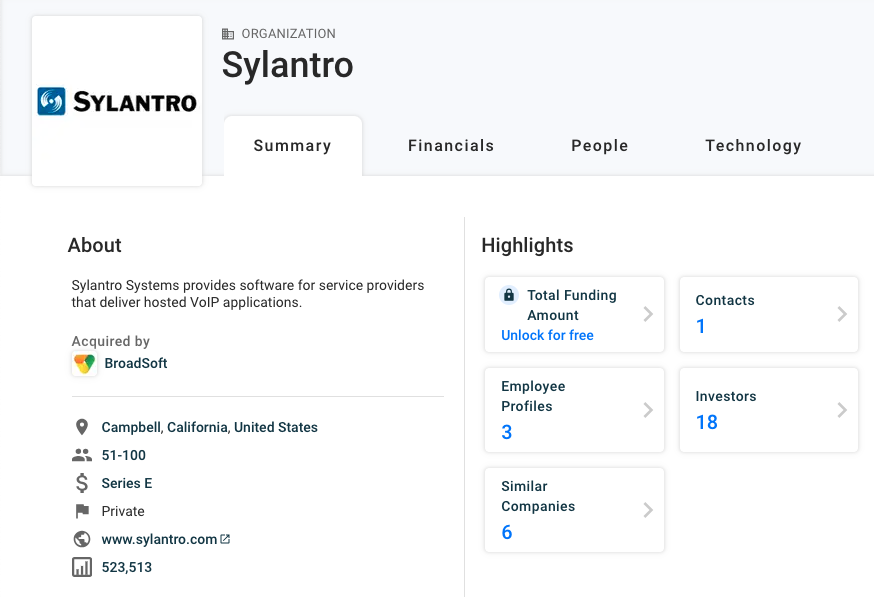Screen dimensions: 874x597
Task: Click the Sylantro logo thumbnail
Action: coord(117,101)
